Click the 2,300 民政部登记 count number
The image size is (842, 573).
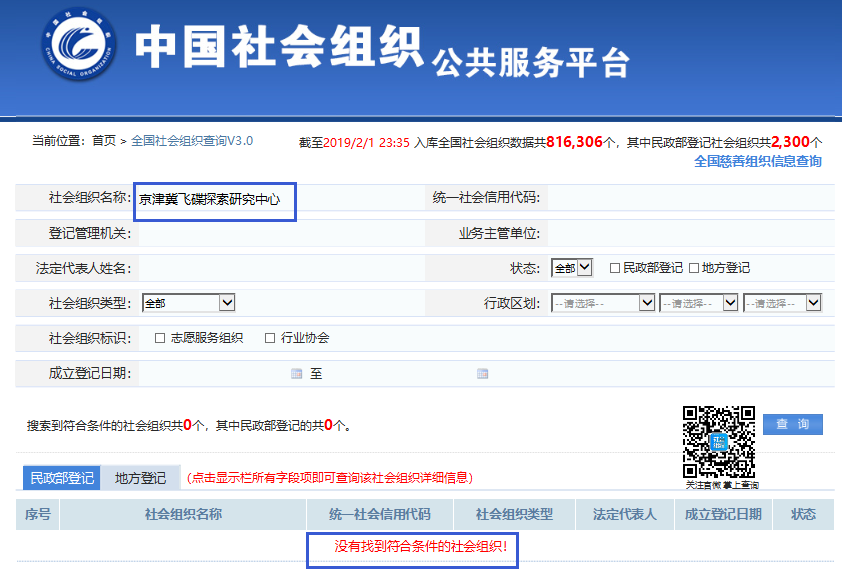tap(790, 142)
